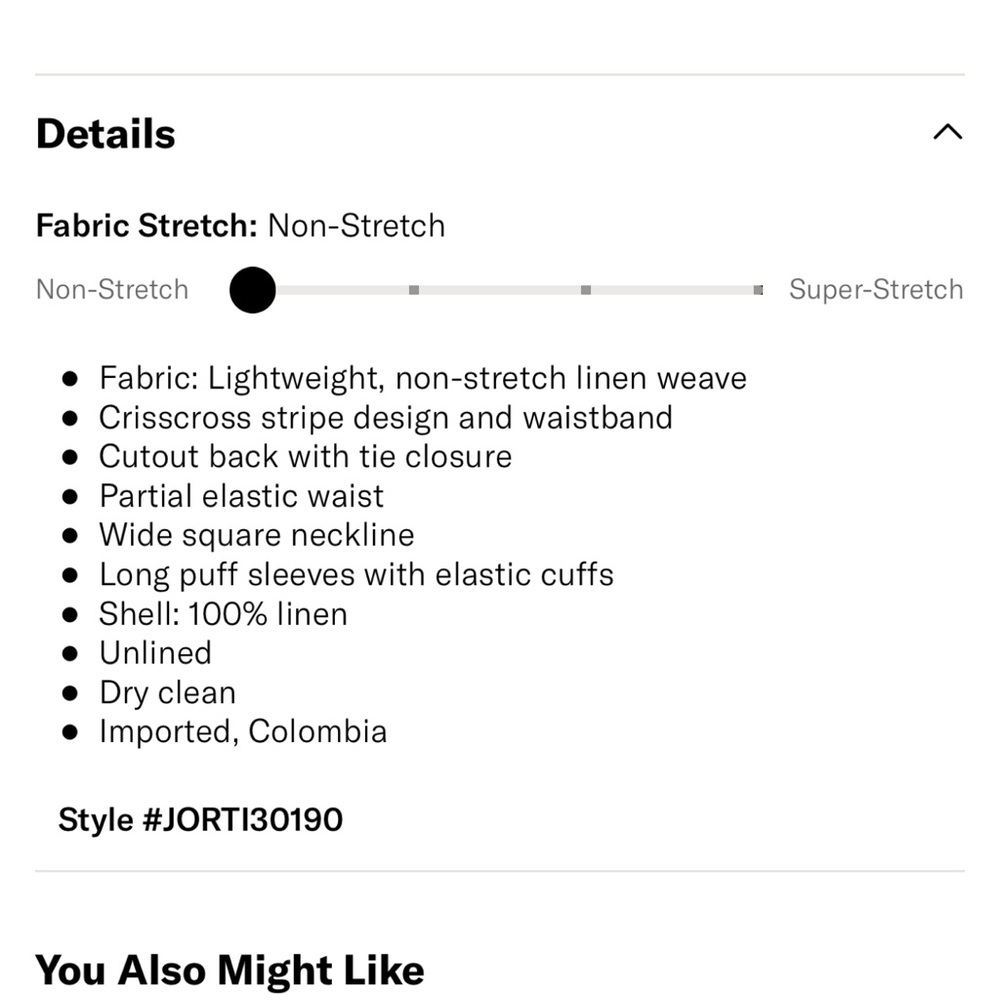Screen dimensions: 1000x1000
Task: Click the Details section heading
Action: tap(106, 134)
